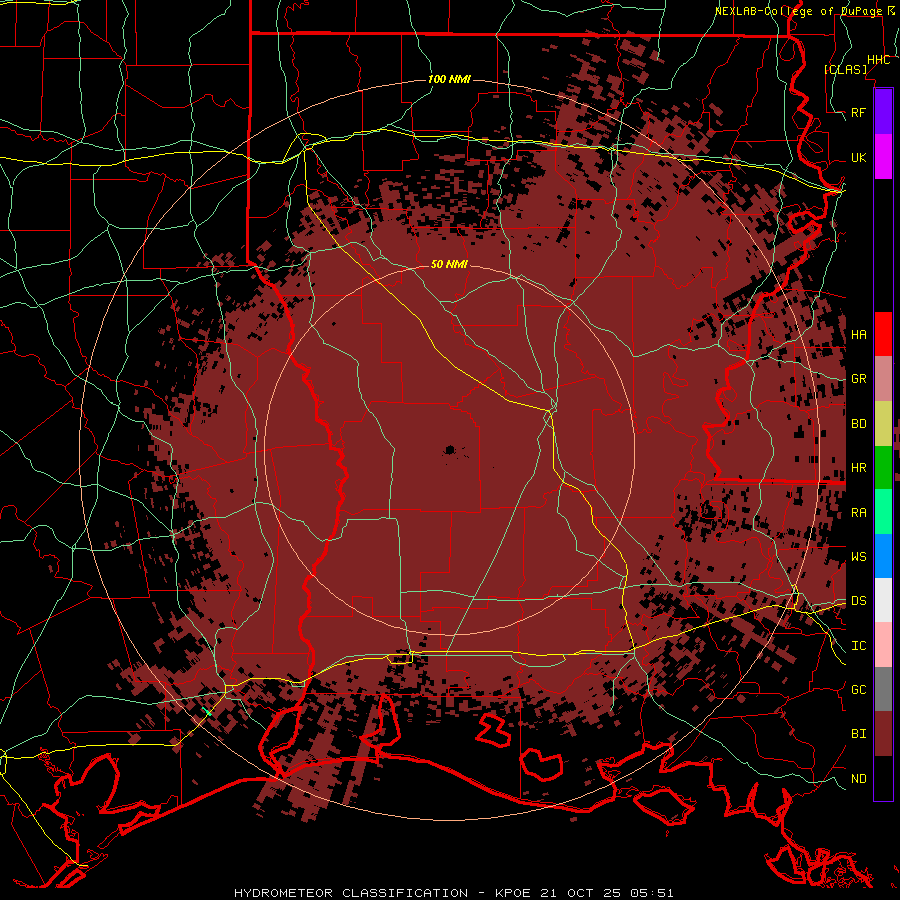Click the "BI" legend label
Viewport: 900px width, 900px height.
(858, 734)
